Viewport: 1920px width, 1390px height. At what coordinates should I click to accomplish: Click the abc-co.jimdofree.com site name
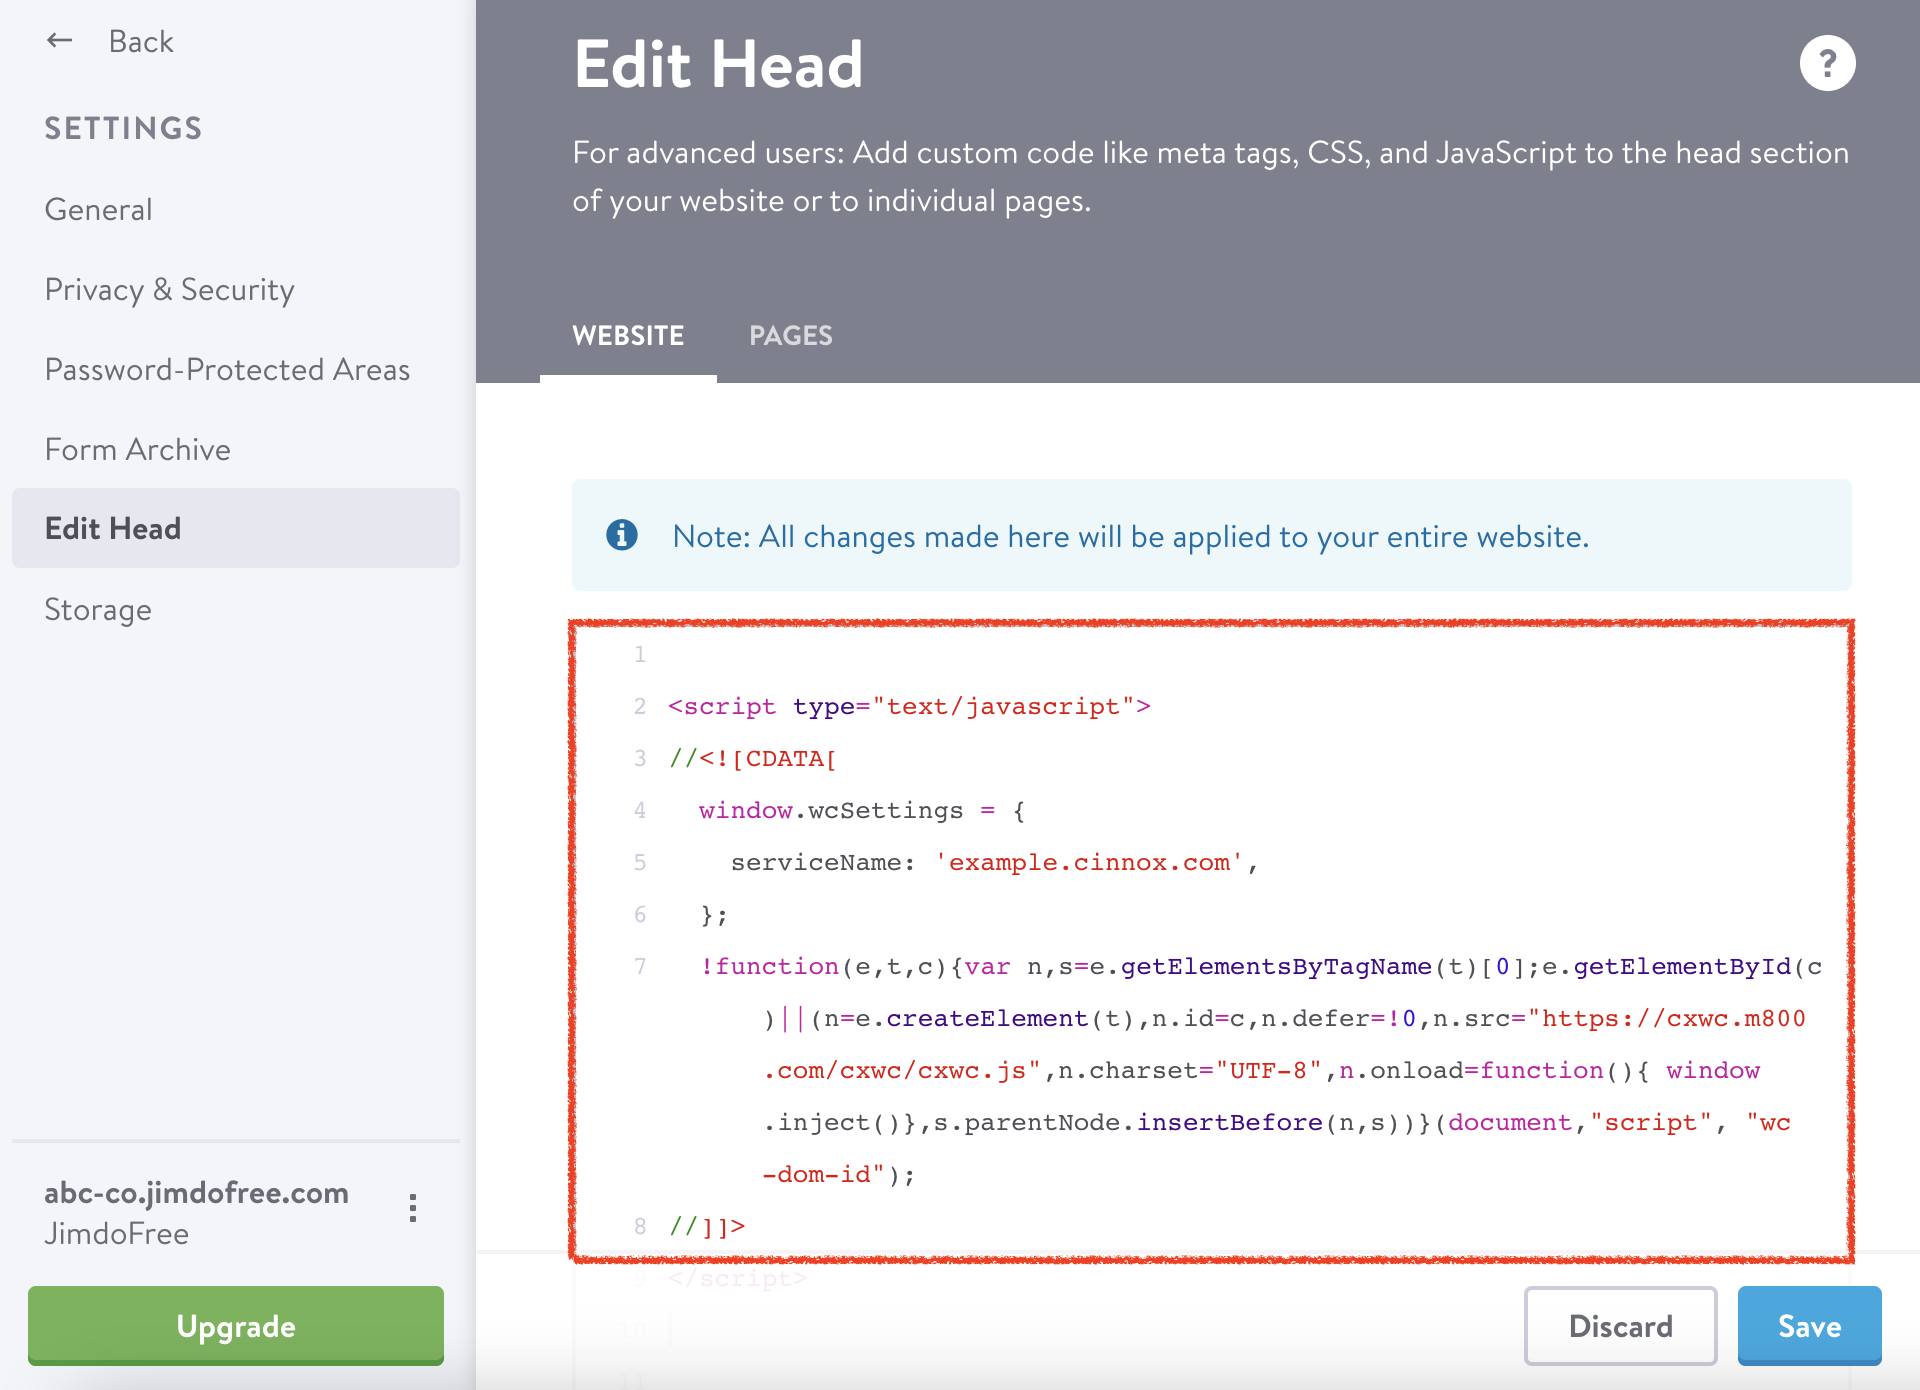click(196, 1193)
